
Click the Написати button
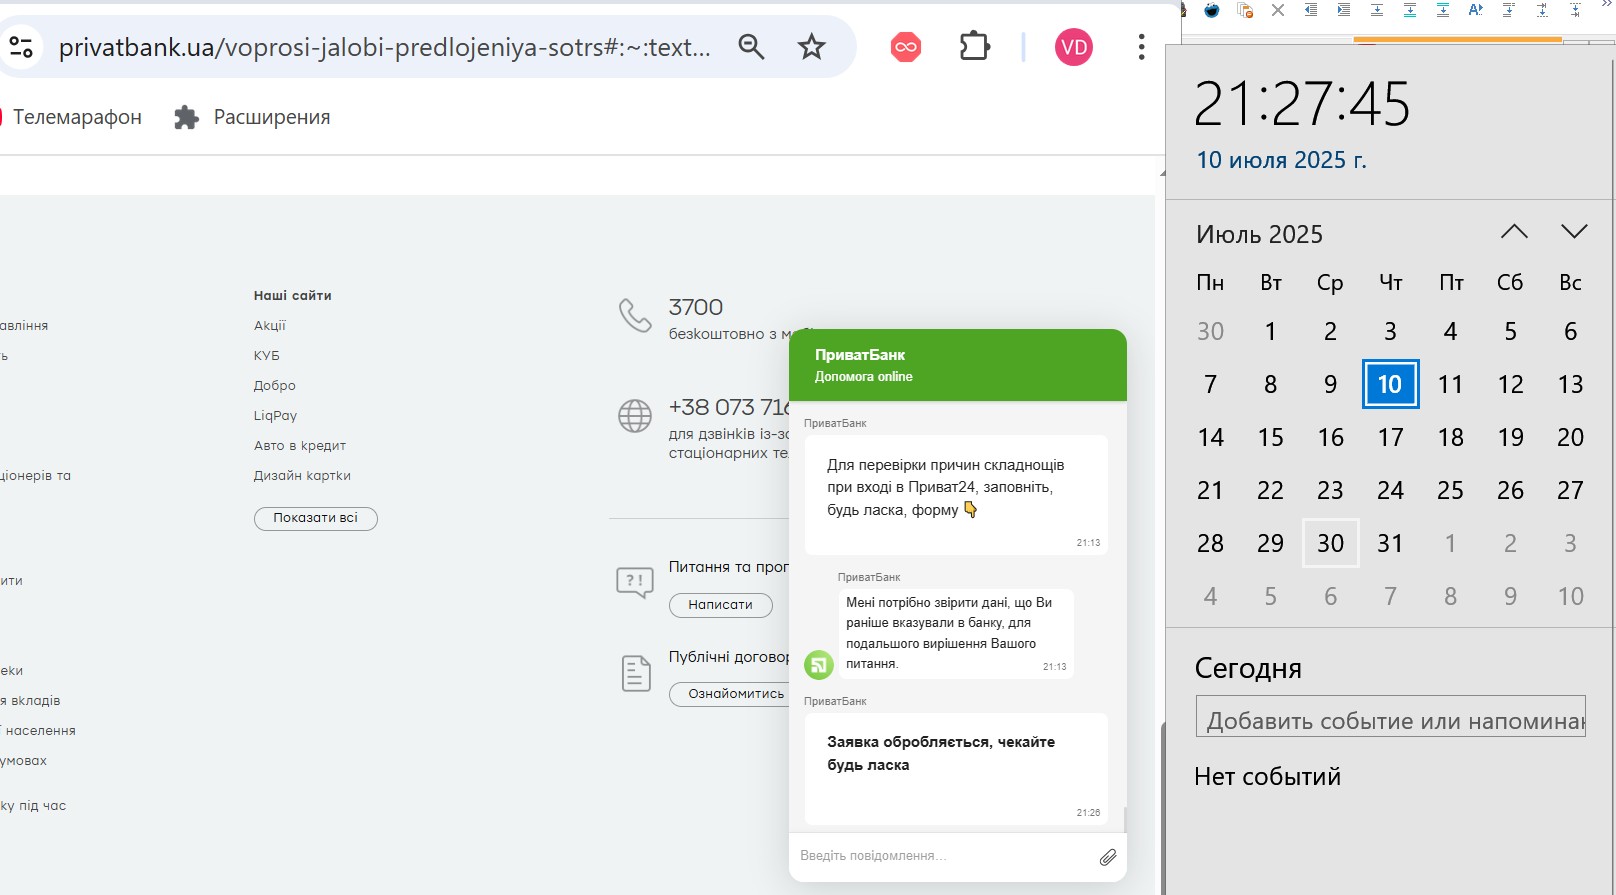click(x=720, y=605)
